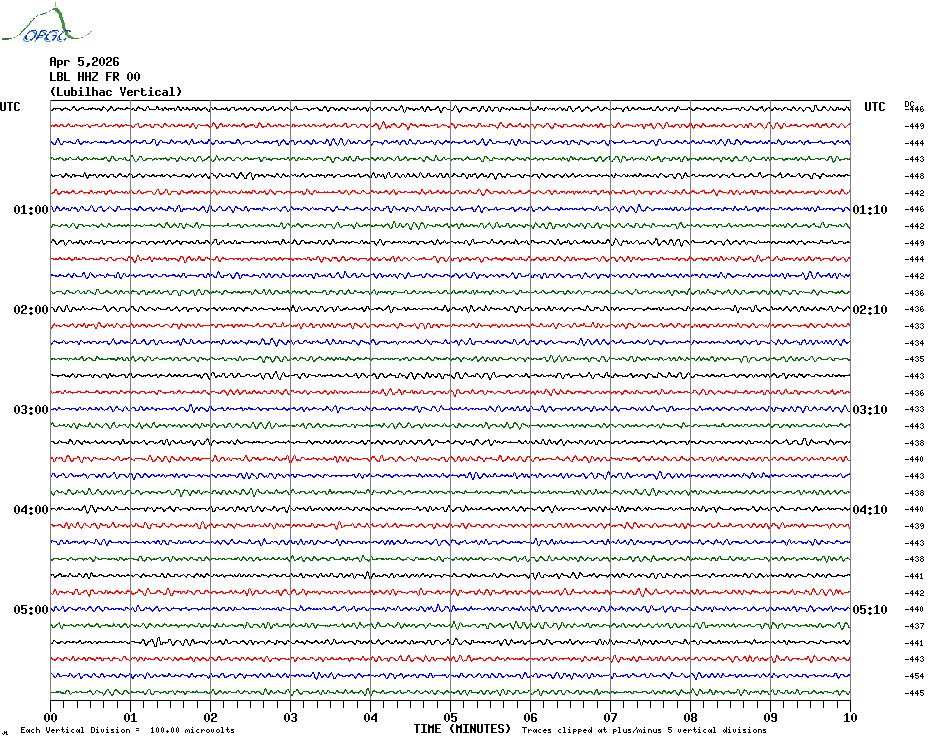Select the 01:00 time label on left
The height and width of the screenshot is (744, 930).
(31, 210)
